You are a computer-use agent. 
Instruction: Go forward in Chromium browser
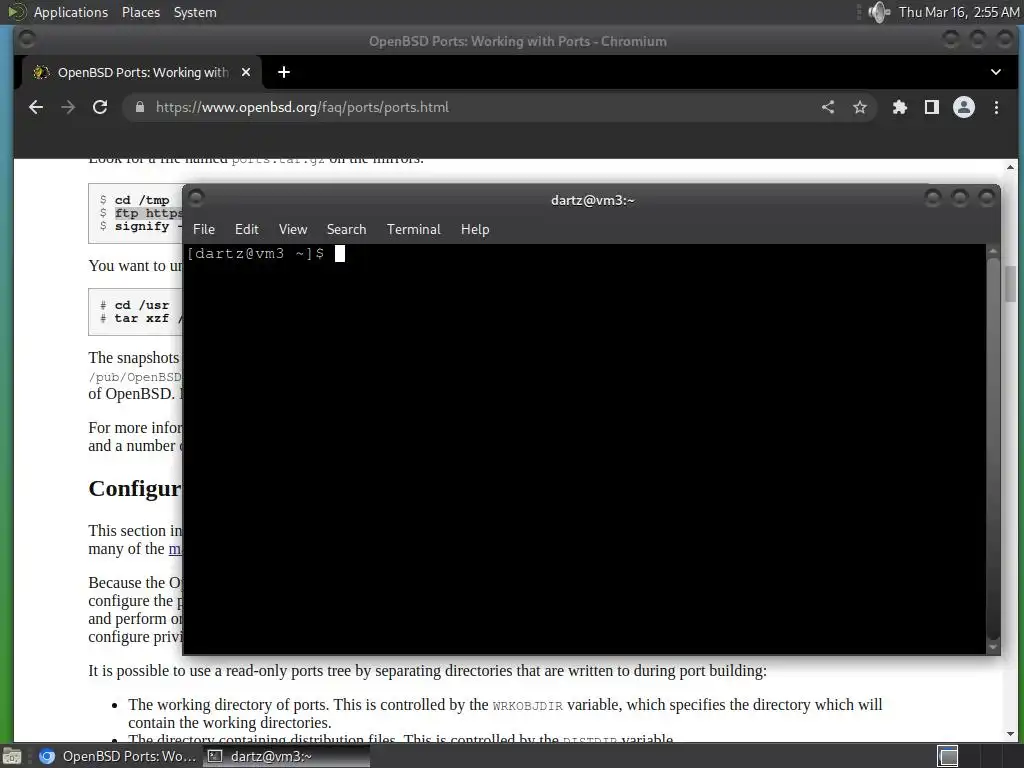coord(68,107)
